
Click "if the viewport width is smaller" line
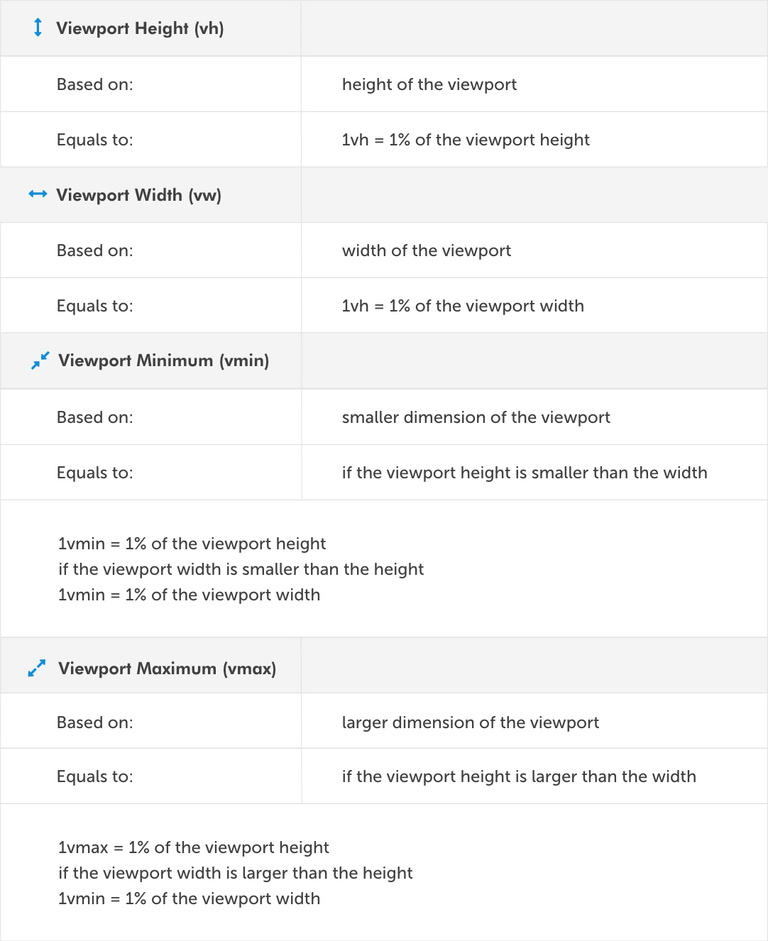point(241,569)
